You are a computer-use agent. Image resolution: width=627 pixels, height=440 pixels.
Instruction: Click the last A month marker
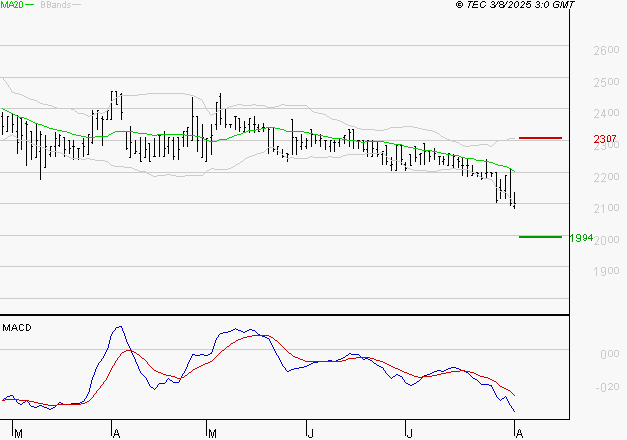click(x=519, y=434)
